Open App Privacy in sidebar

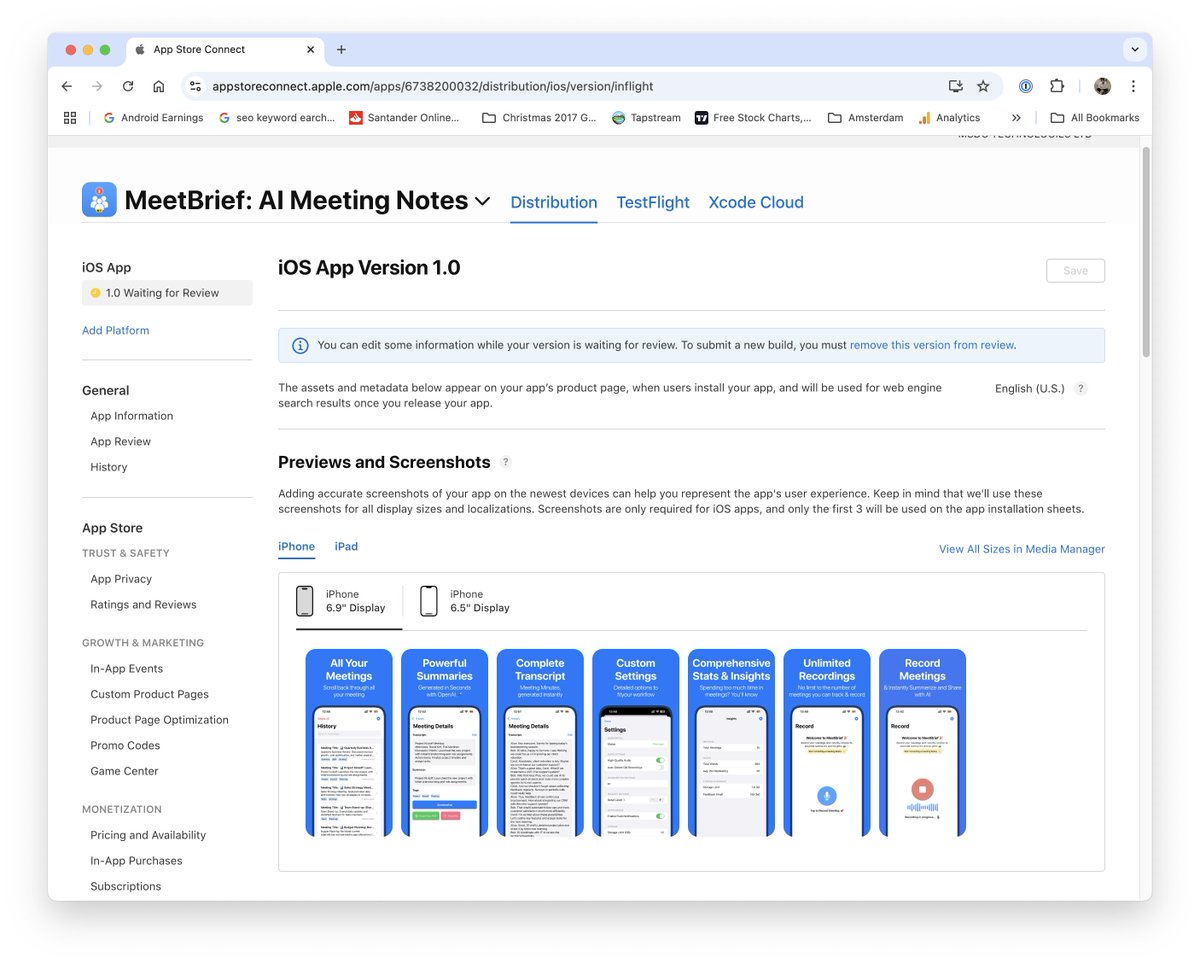[x=121, y=579]
